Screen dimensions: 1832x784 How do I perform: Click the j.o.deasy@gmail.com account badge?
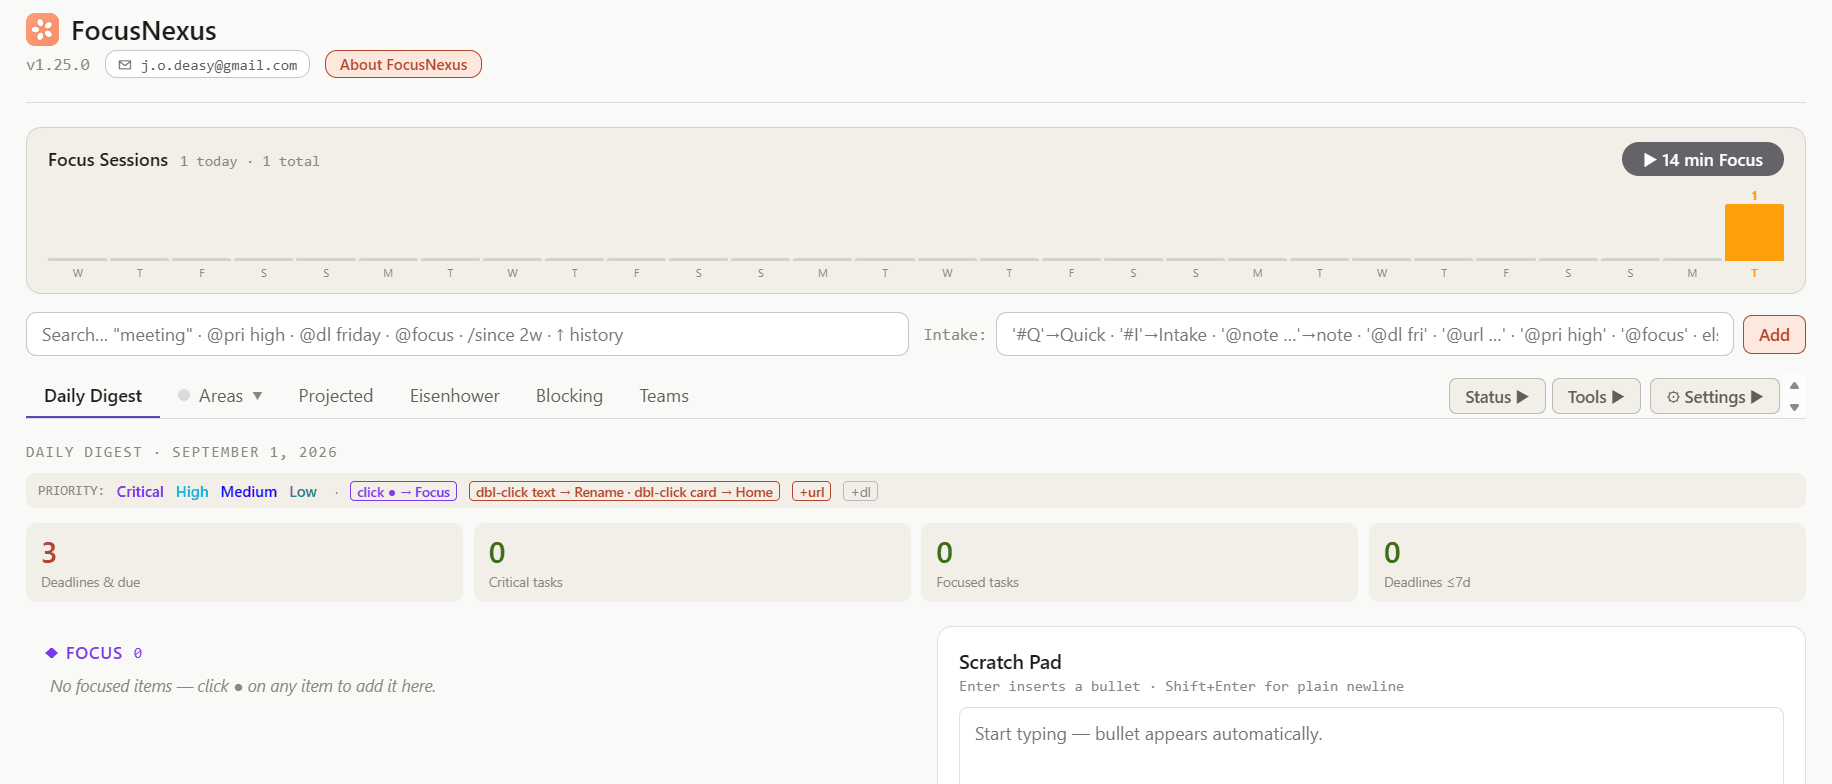[x=207, y=64]
